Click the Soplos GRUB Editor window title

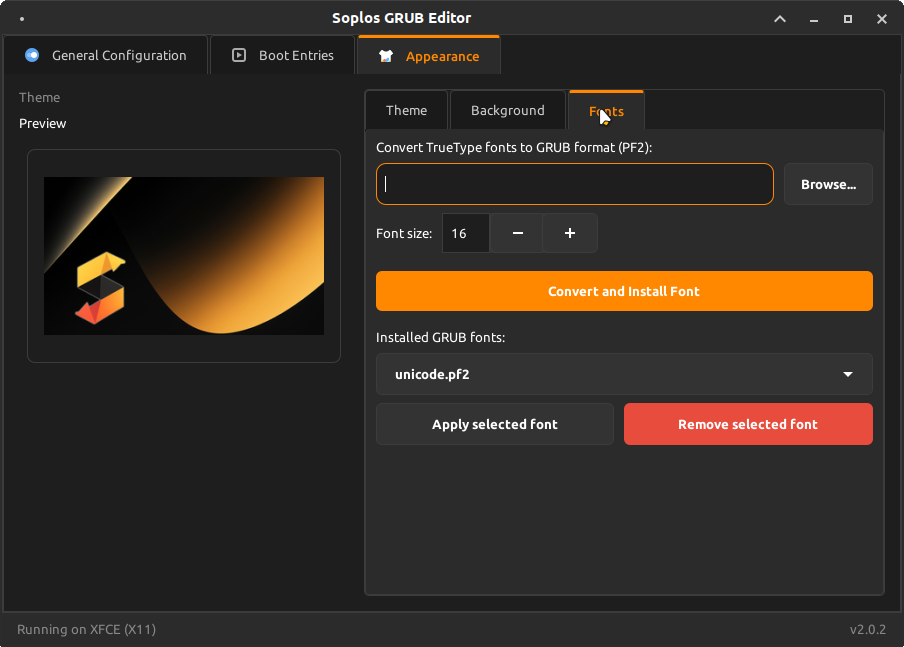[x=401, y=18]
